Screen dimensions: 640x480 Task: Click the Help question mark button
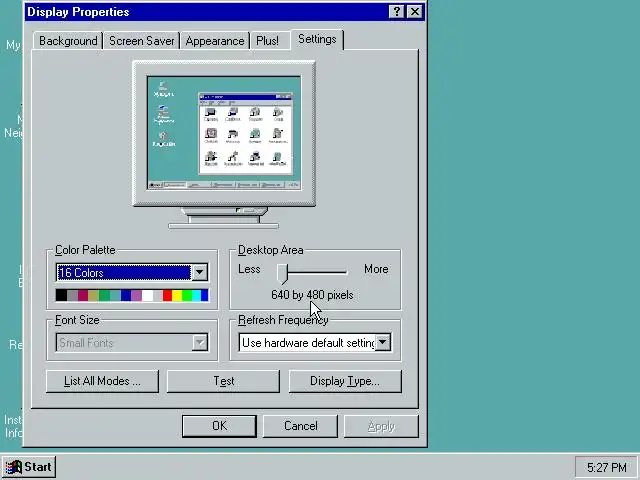(396, 11)
